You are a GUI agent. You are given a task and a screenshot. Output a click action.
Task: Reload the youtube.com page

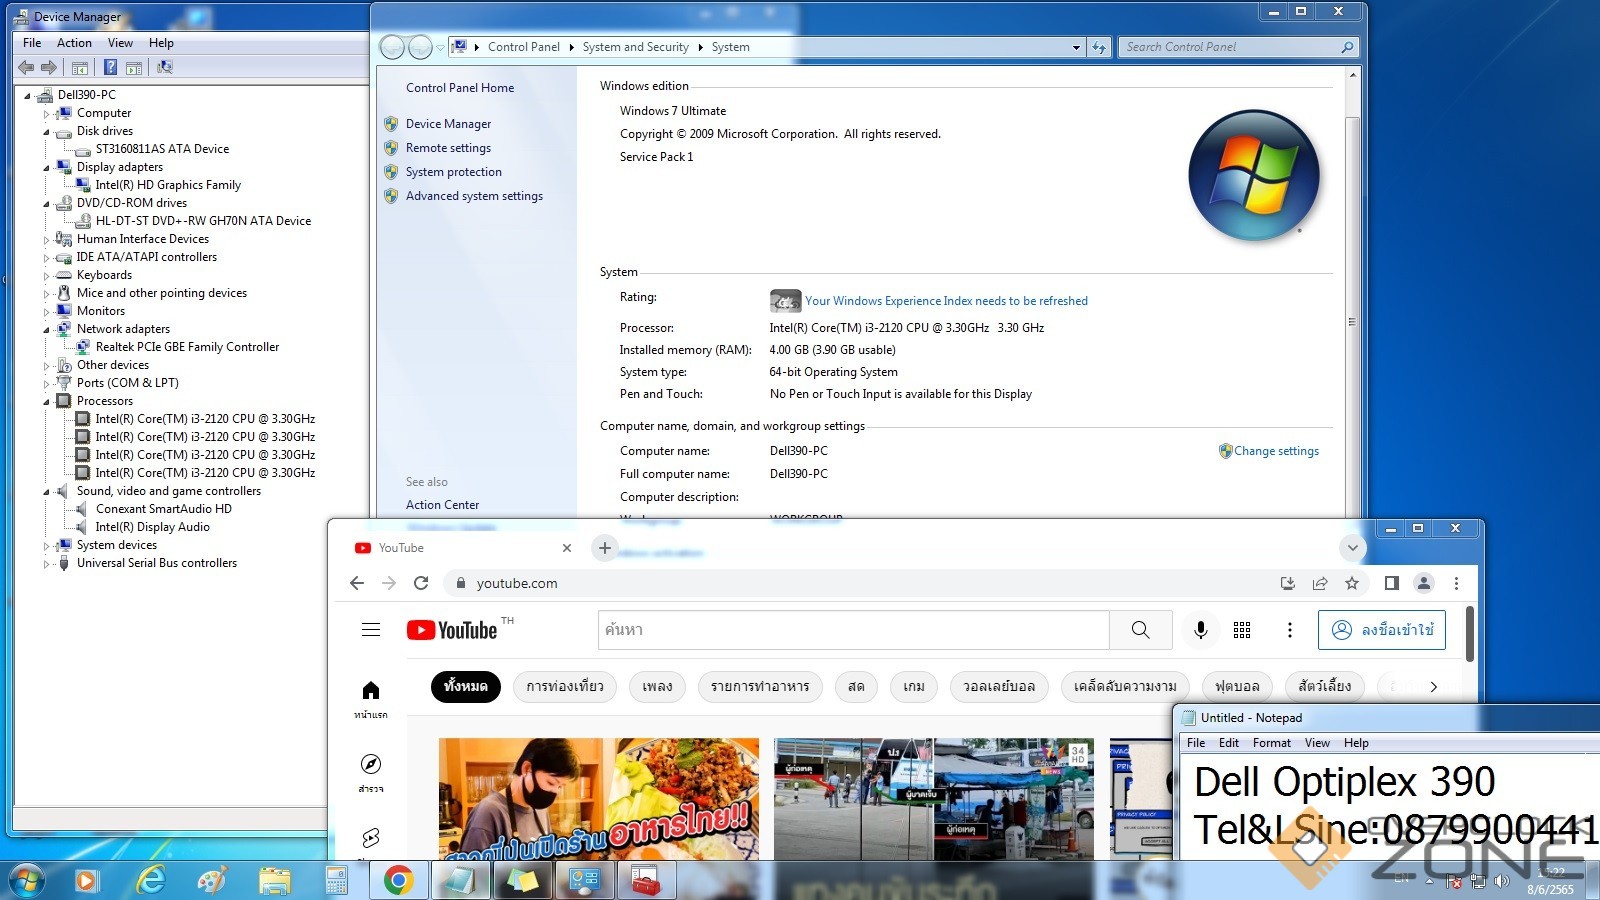point(421,583)
